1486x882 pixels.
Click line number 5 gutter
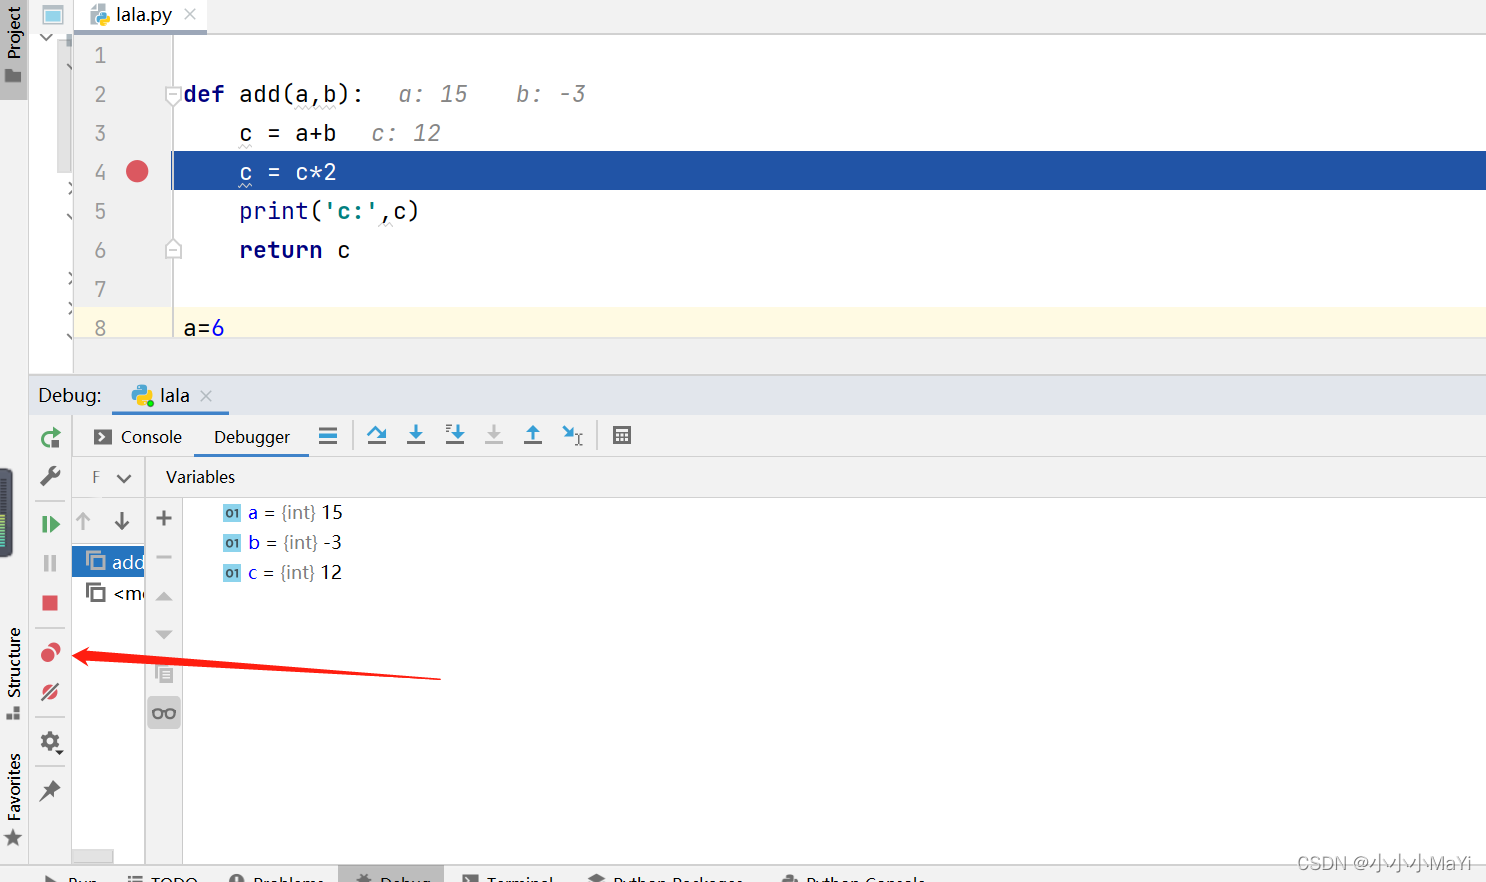(x=100, y=211)
